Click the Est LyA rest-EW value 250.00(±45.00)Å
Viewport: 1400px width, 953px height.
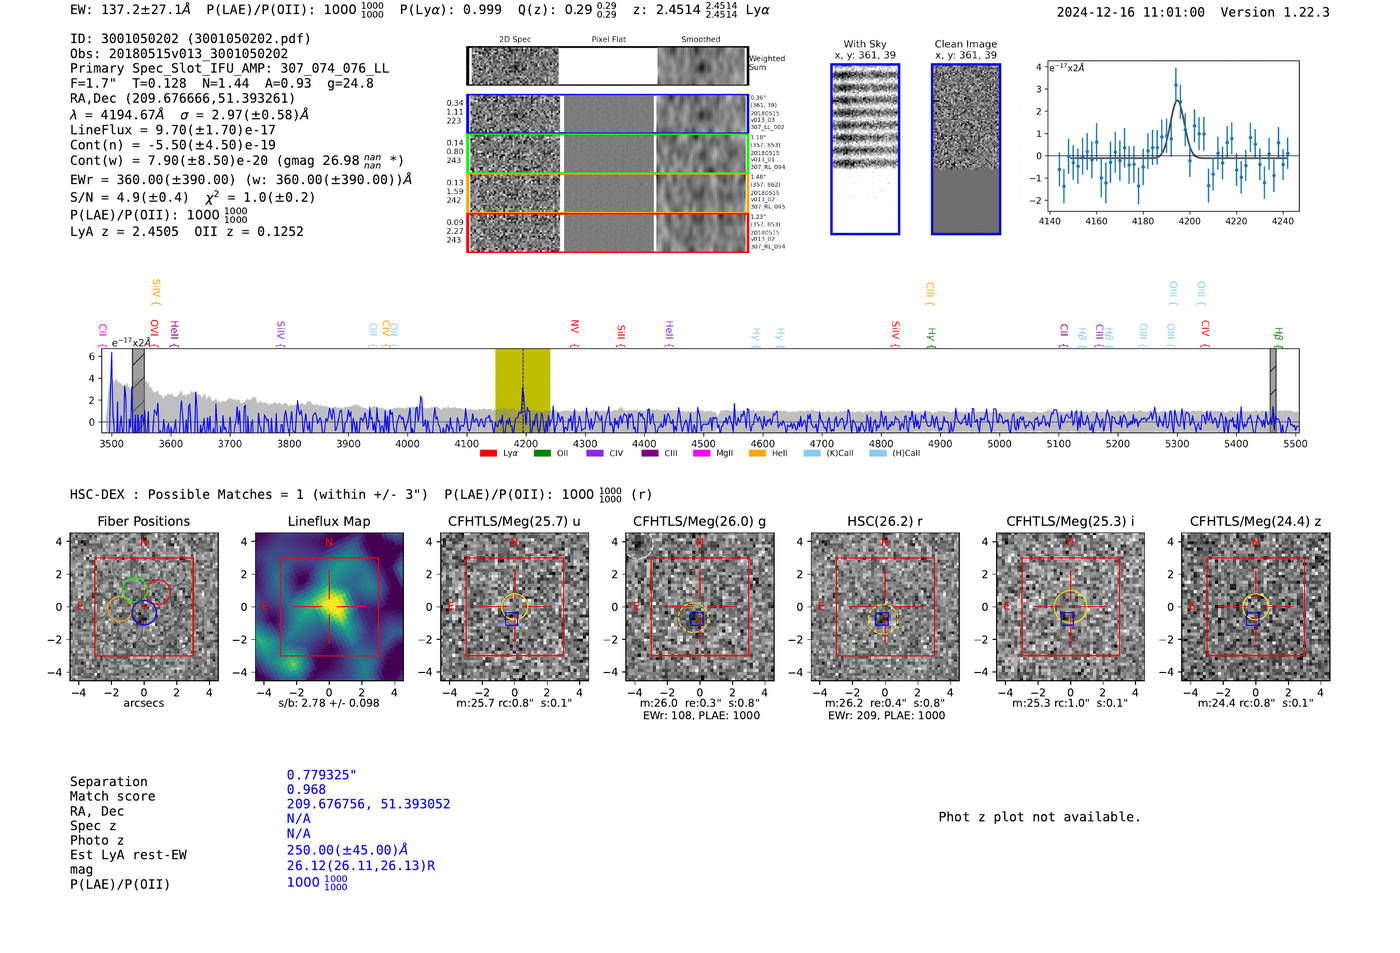click(347, 850)
